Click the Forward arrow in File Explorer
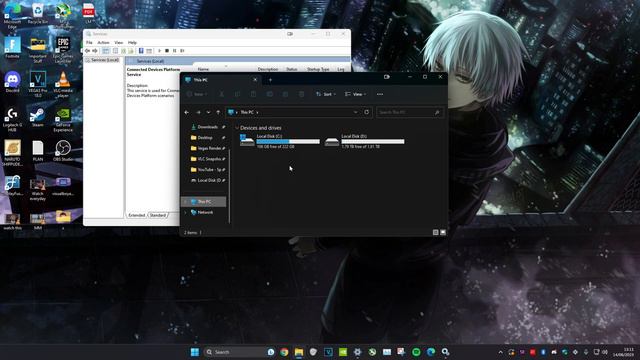 tap(198, 112)
